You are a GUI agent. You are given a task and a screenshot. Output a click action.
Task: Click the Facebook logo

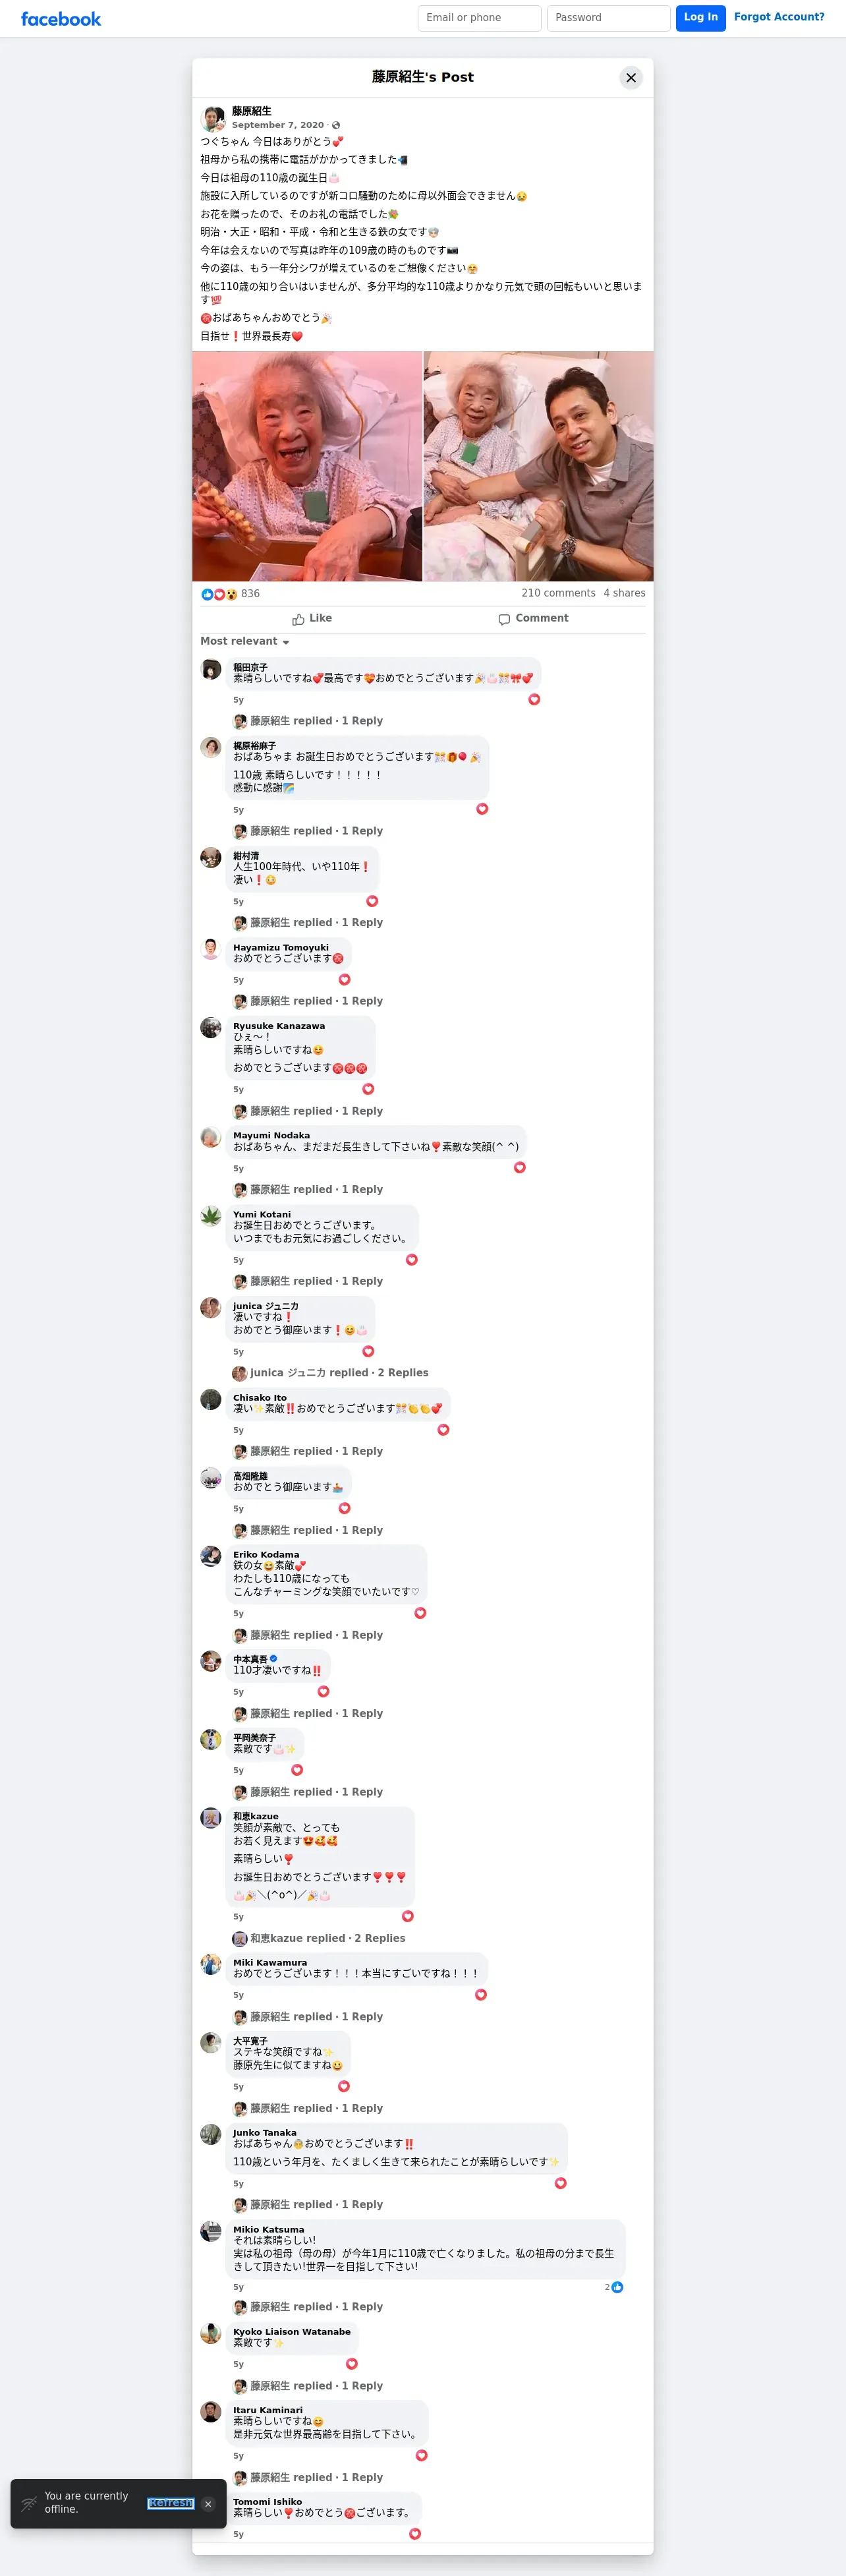click(61, 19)
